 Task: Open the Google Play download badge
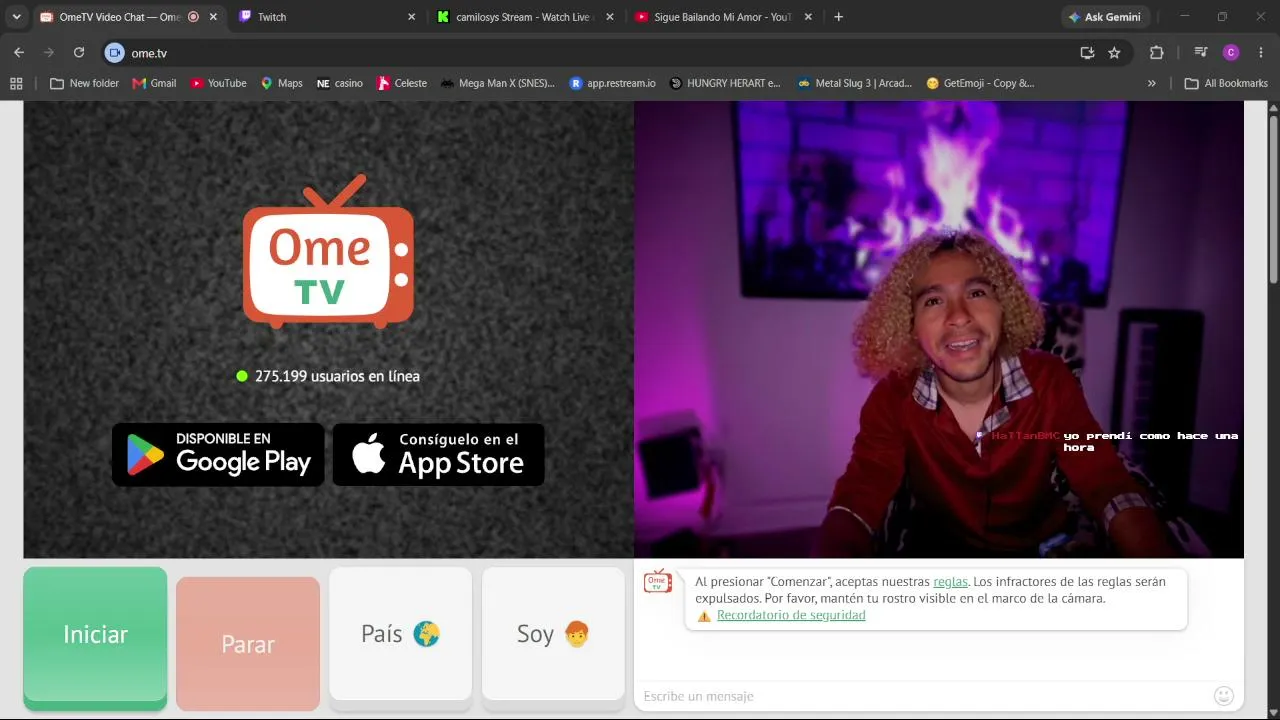point(218,455)
